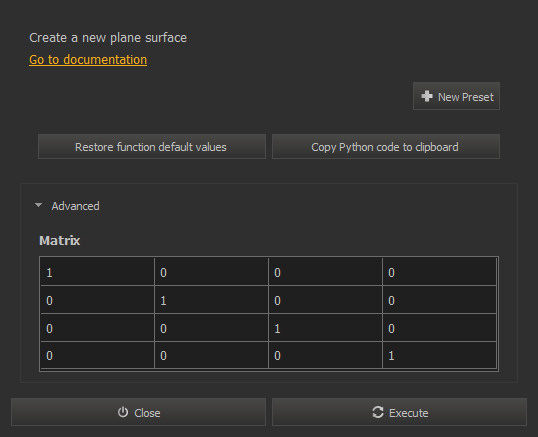Select matrix cell row three column four
Screen dimensions: 538x437
[x=439, y=328]
